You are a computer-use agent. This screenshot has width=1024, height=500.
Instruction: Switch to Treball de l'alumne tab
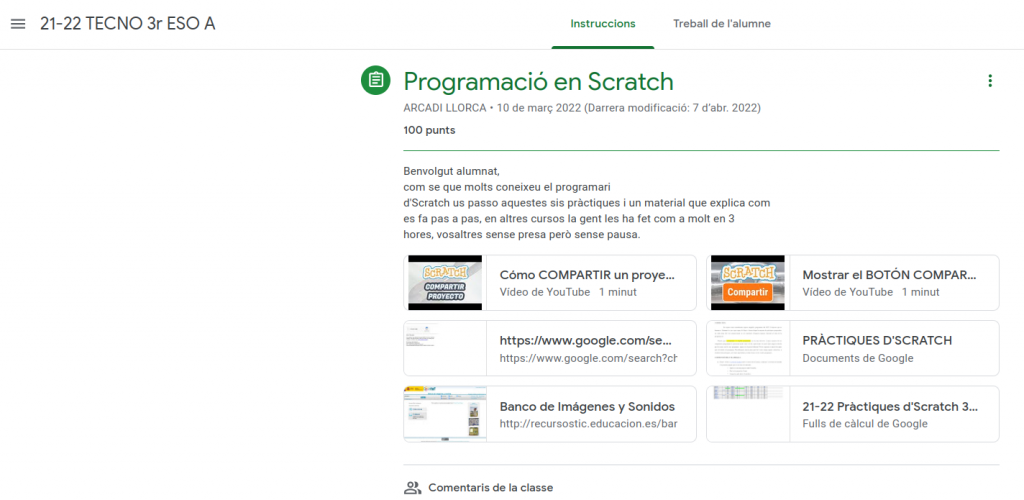click(721, 24)
